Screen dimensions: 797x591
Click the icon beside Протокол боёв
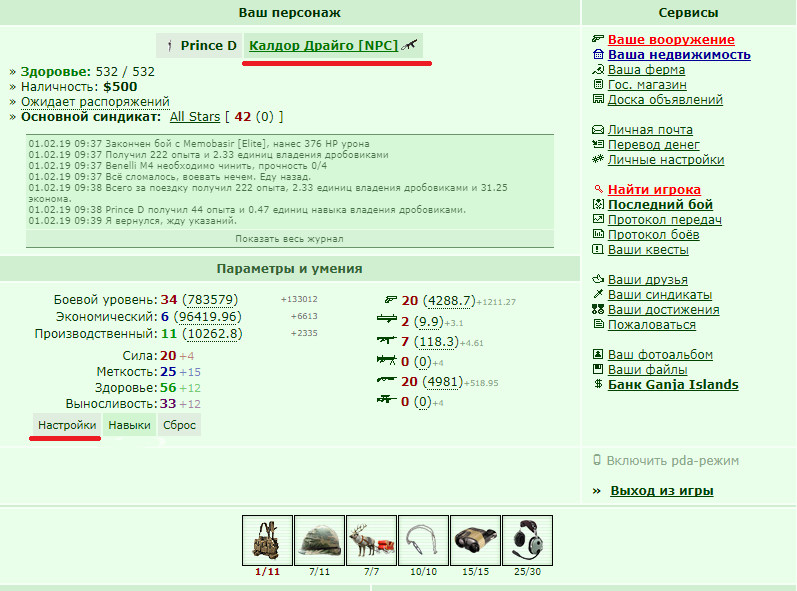598,234
